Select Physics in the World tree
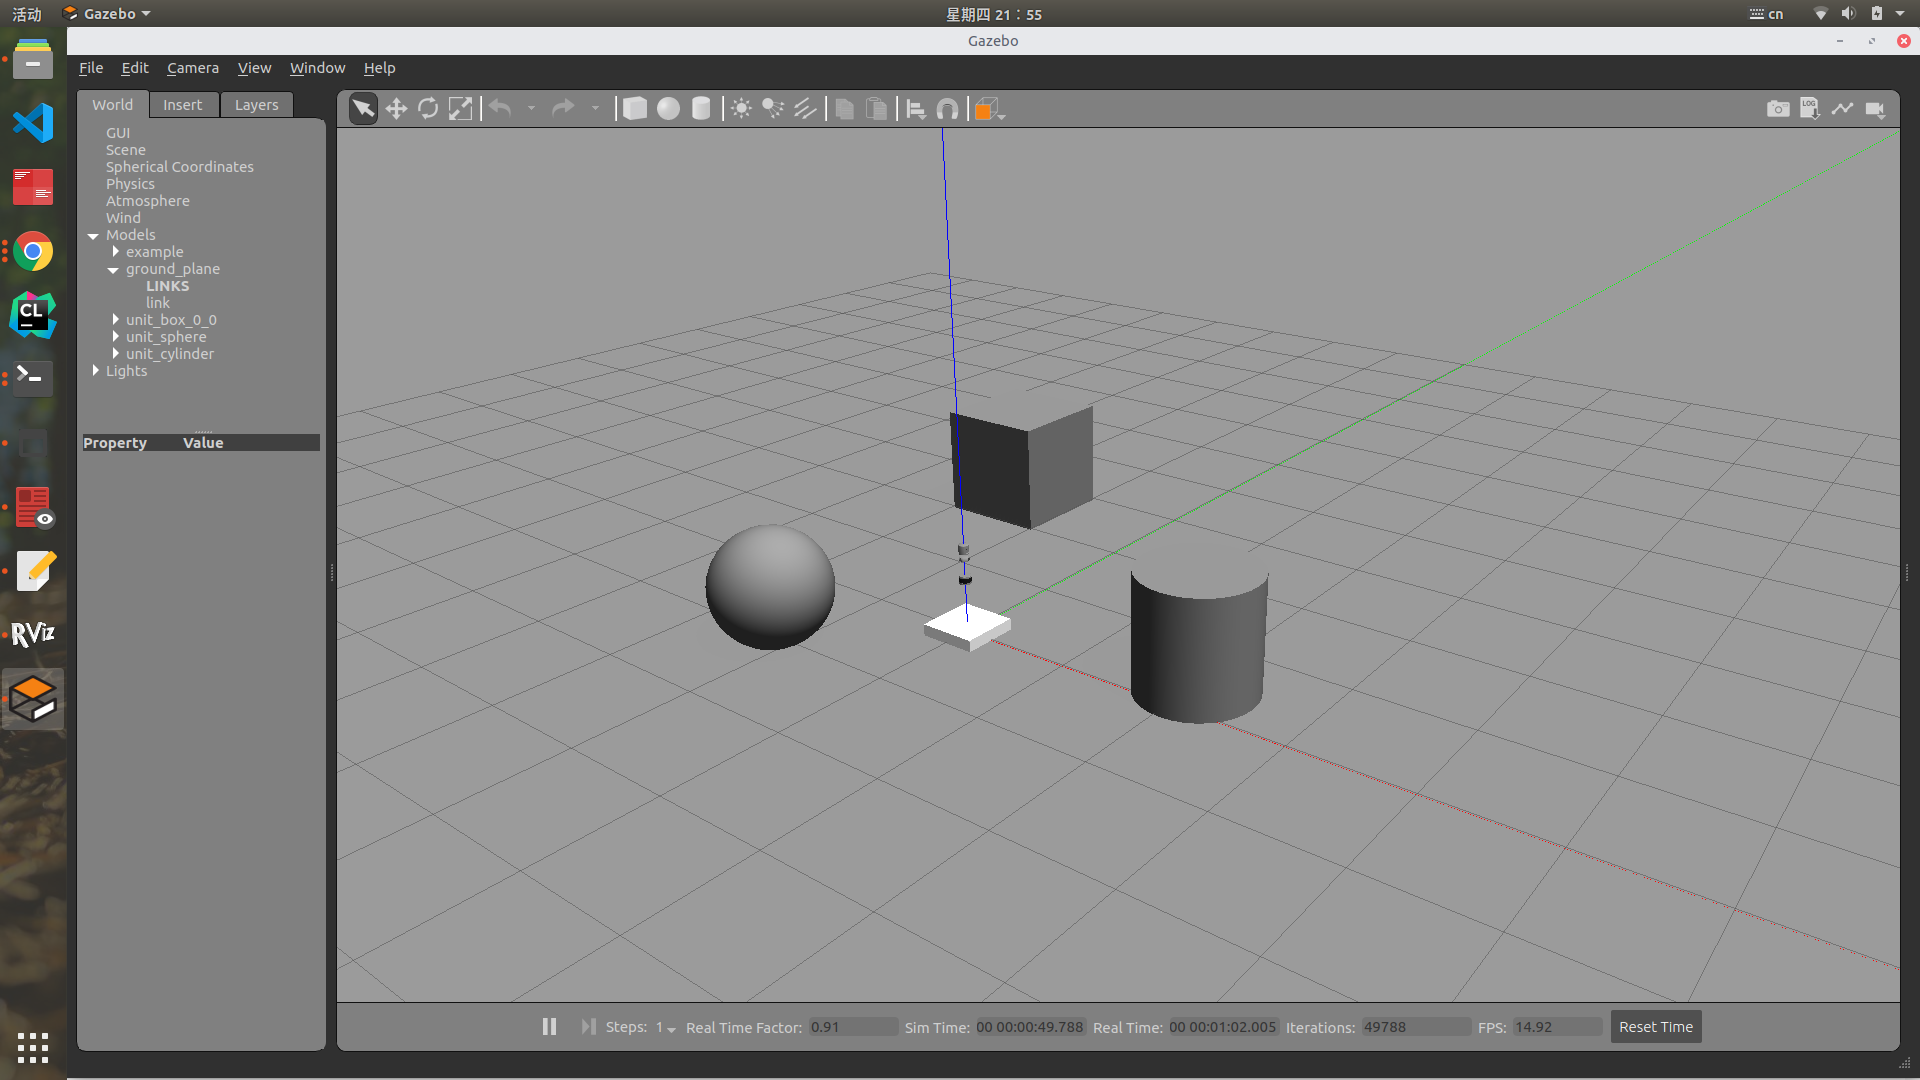The image size is (1920, 1080). coord(130,184)
